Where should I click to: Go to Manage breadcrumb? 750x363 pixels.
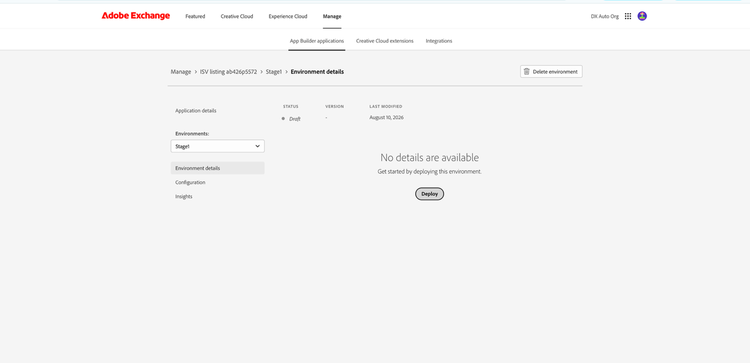coord(181,72)
